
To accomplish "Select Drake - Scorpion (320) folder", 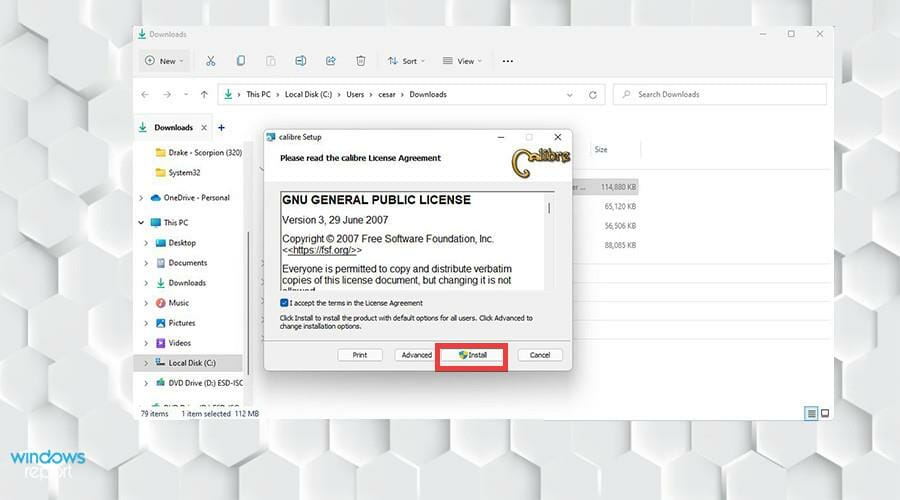I will click(x=199, y=153).
